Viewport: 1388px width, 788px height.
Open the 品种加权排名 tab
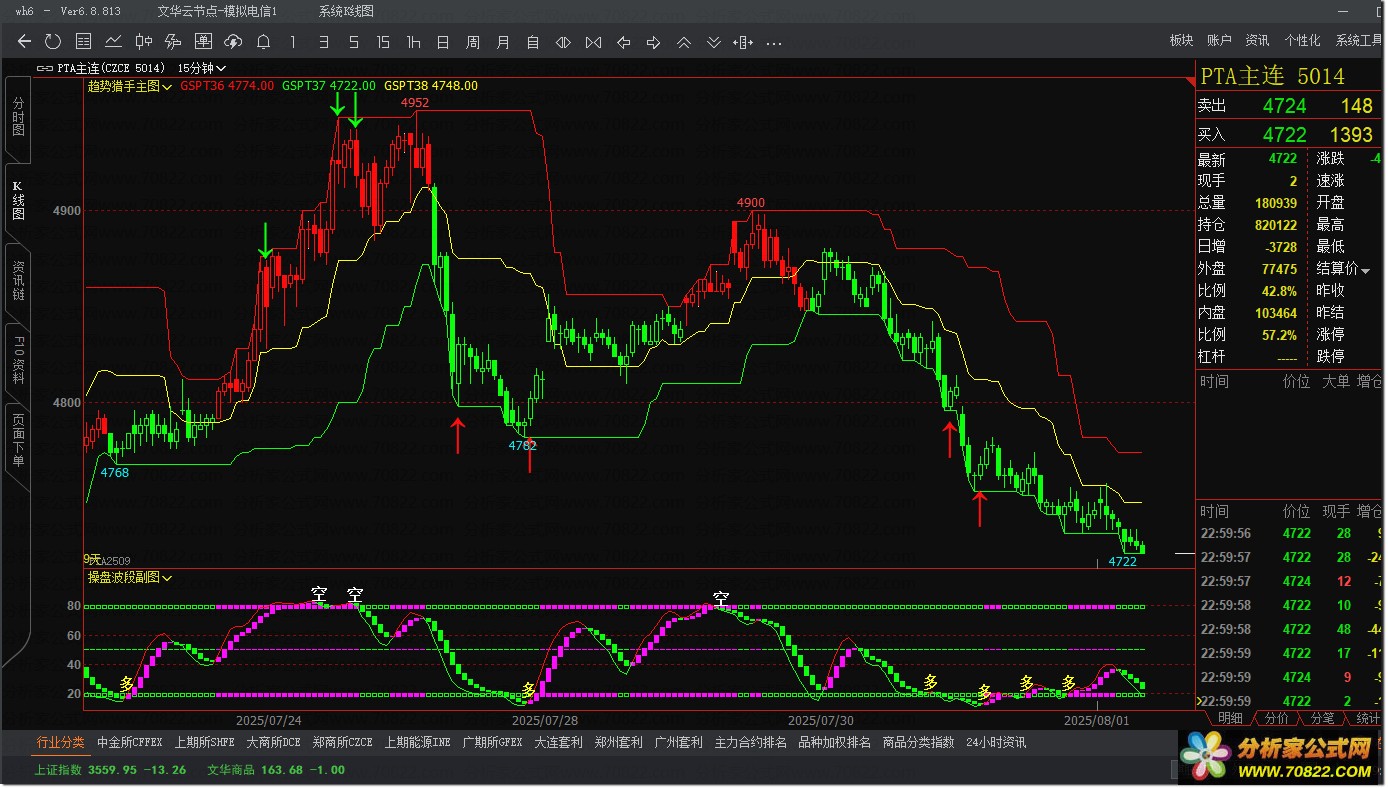tap(834, 743)
